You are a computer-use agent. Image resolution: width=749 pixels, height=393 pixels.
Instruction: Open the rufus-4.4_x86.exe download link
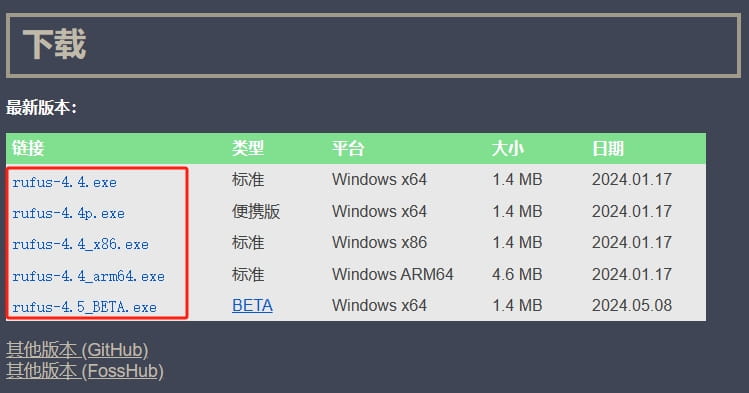click(x=80, y=244)
